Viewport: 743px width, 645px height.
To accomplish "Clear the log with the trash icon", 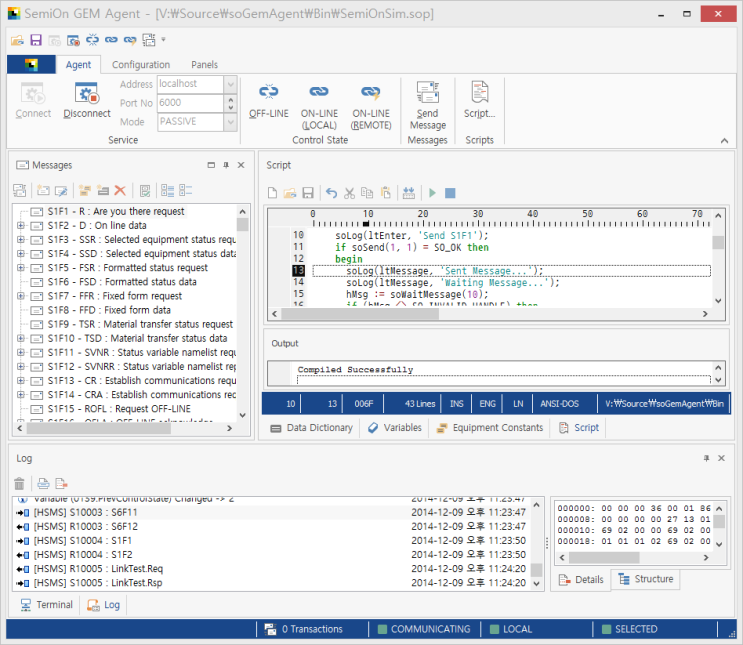I will [19, 484].
